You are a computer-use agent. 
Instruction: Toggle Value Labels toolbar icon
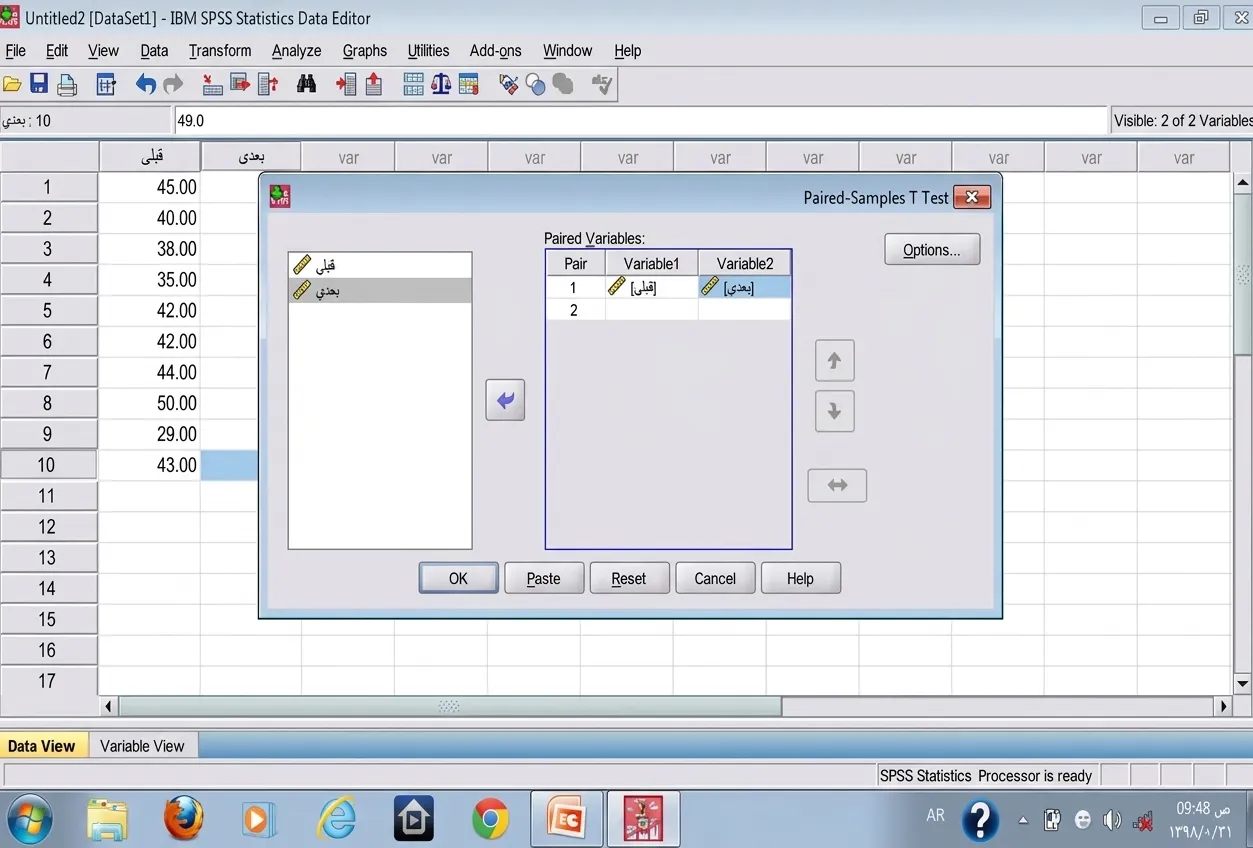tap(508, 85)
